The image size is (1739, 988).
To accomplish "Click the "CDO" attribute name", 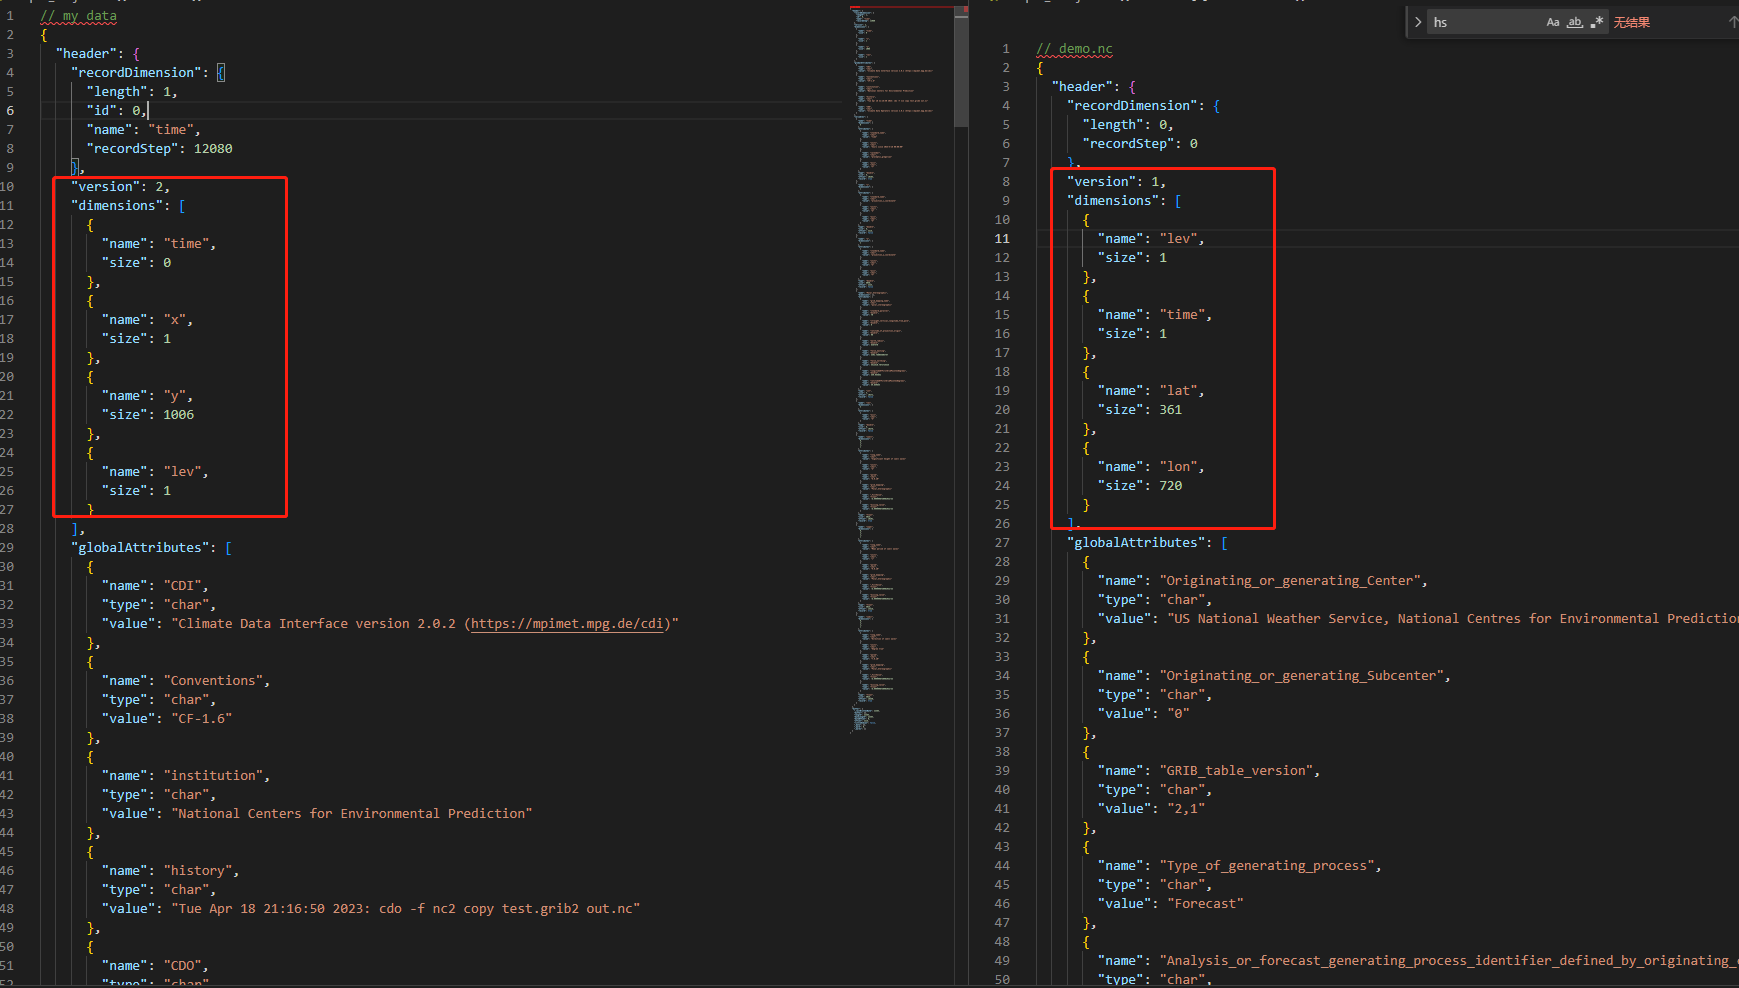I will point(182,966).
